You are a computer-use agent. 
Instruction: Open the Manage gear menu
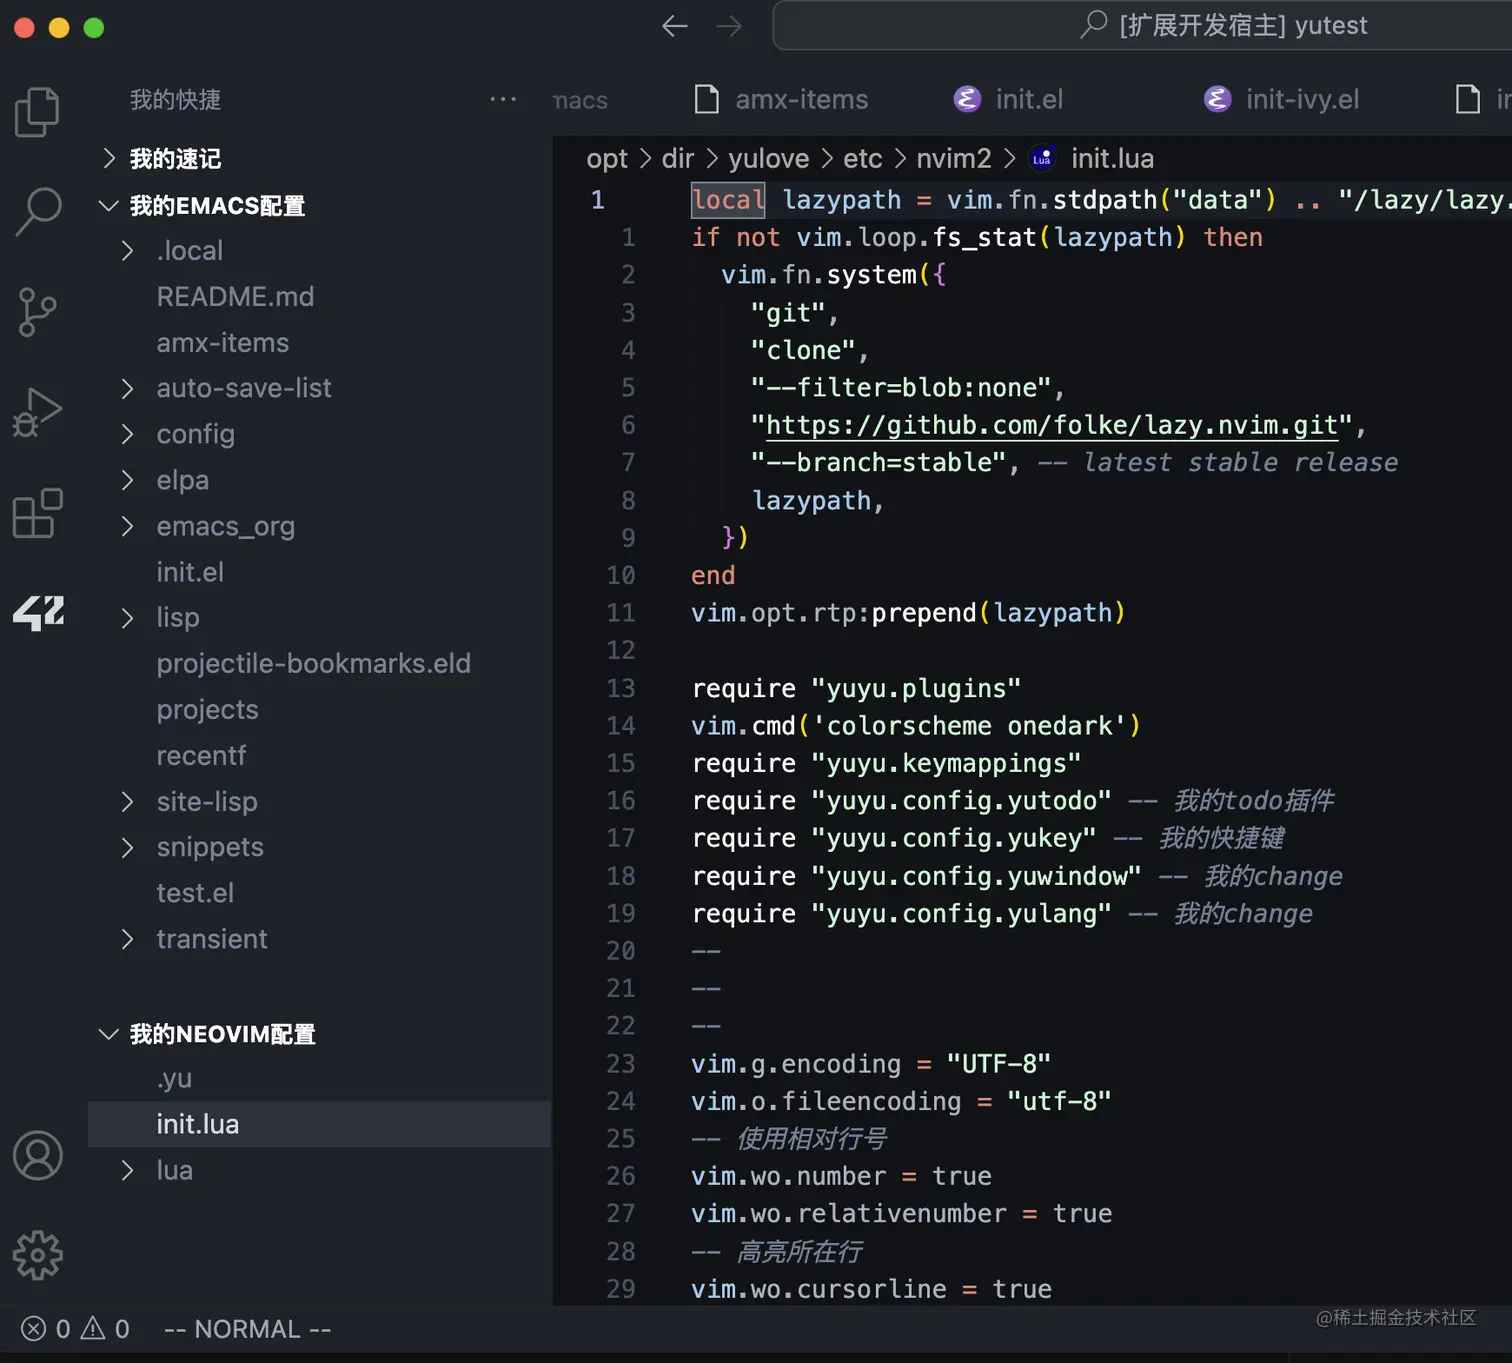click(x=38, y=1255)
